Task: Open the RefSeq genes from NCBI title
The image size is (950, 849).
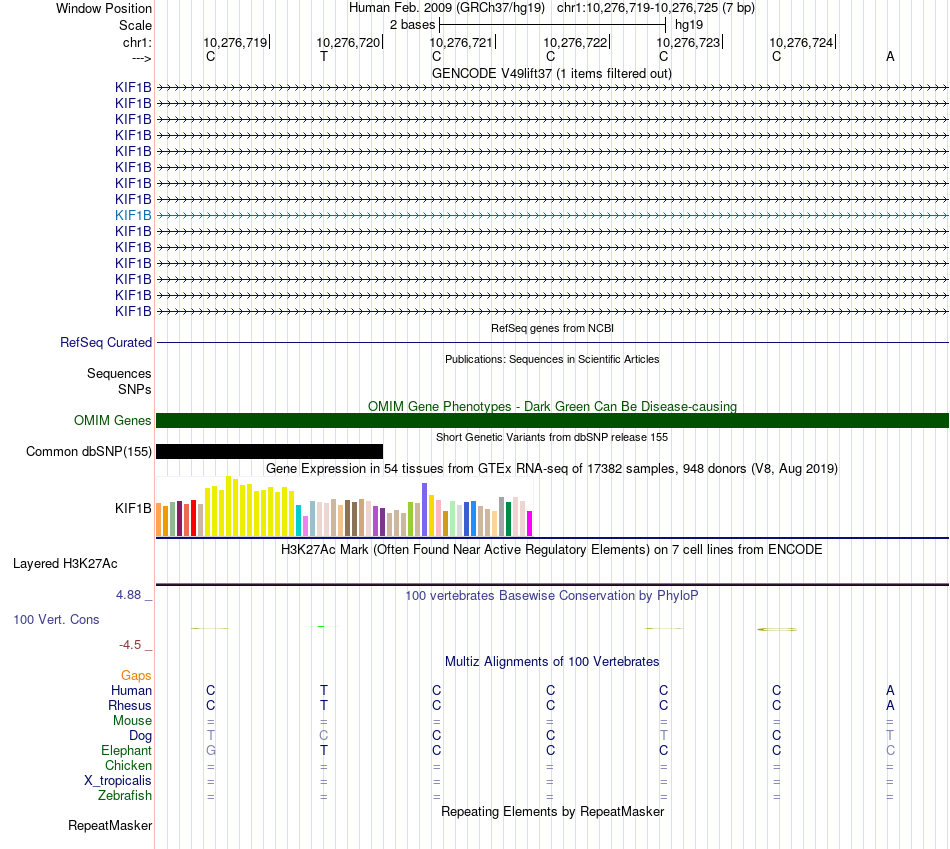Action: (552, 328)
